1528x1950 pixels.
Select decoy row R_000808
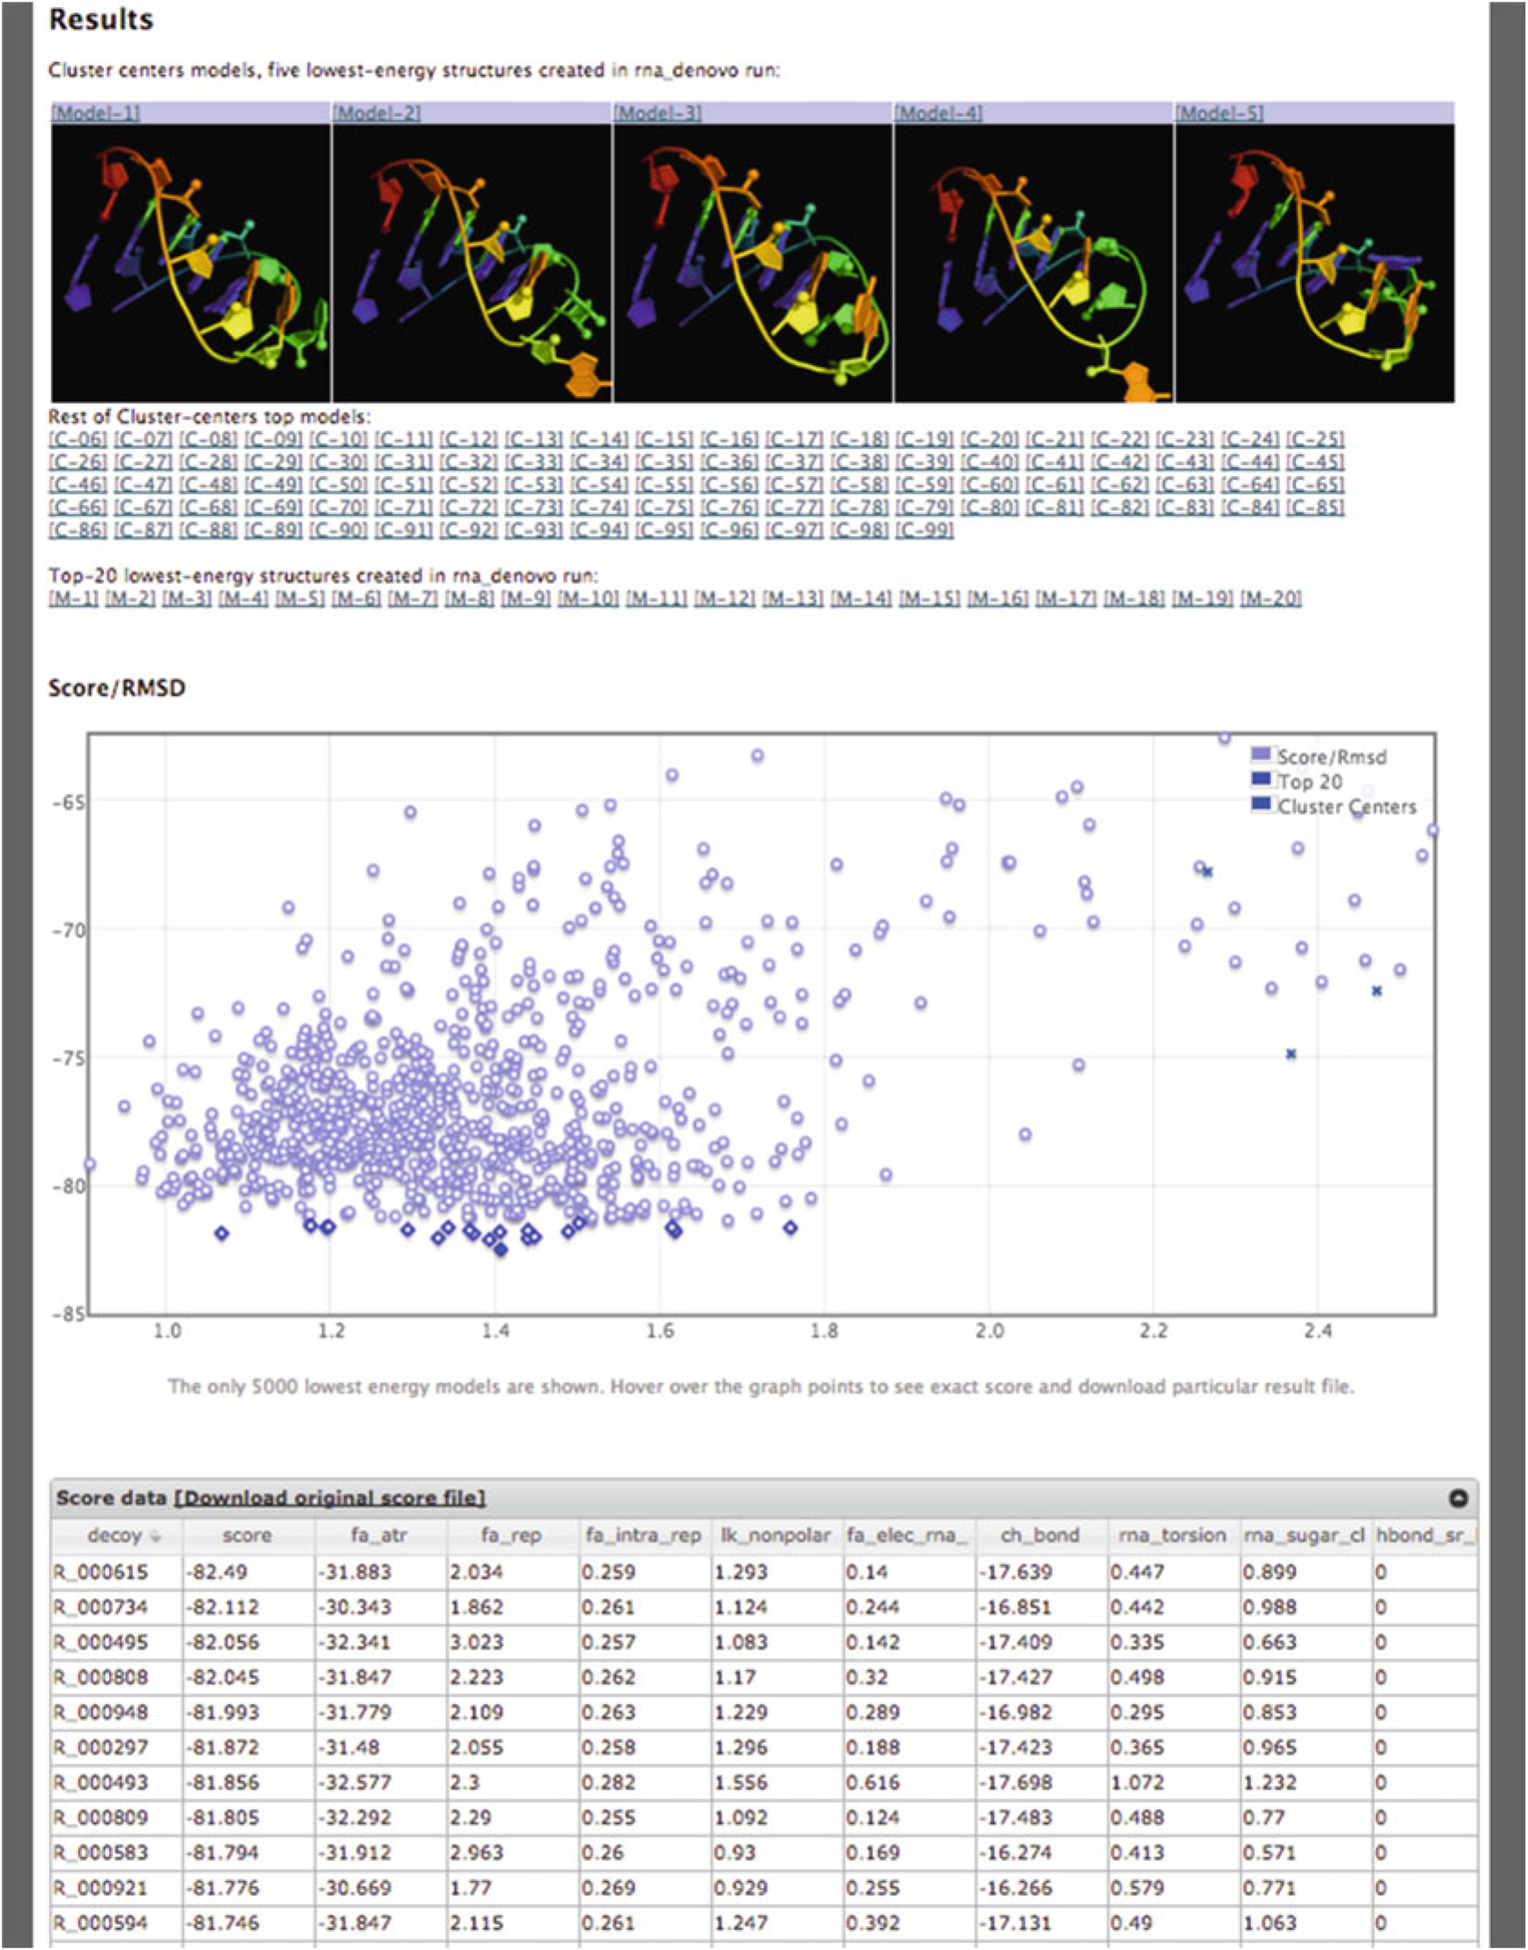tap(764, 1678)
